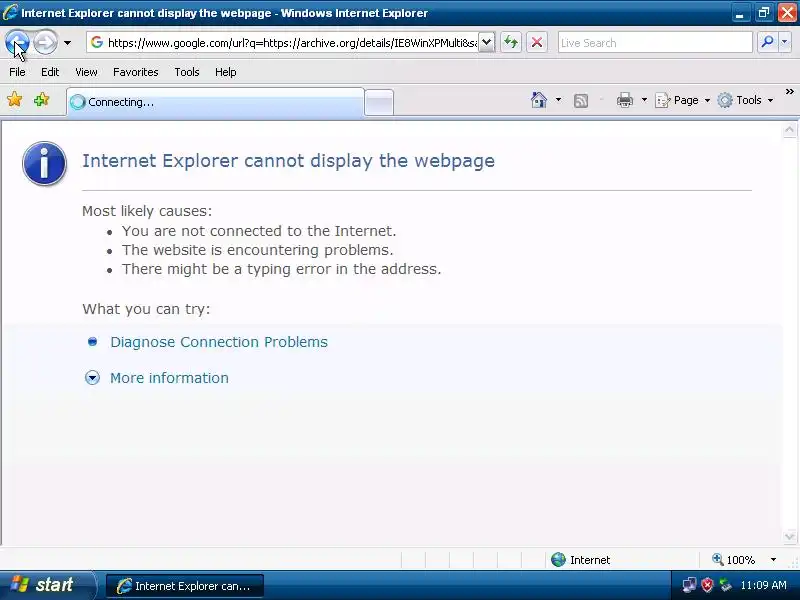Open the Edit menu
The image size is (800, 600).
[x=50, y=72]
